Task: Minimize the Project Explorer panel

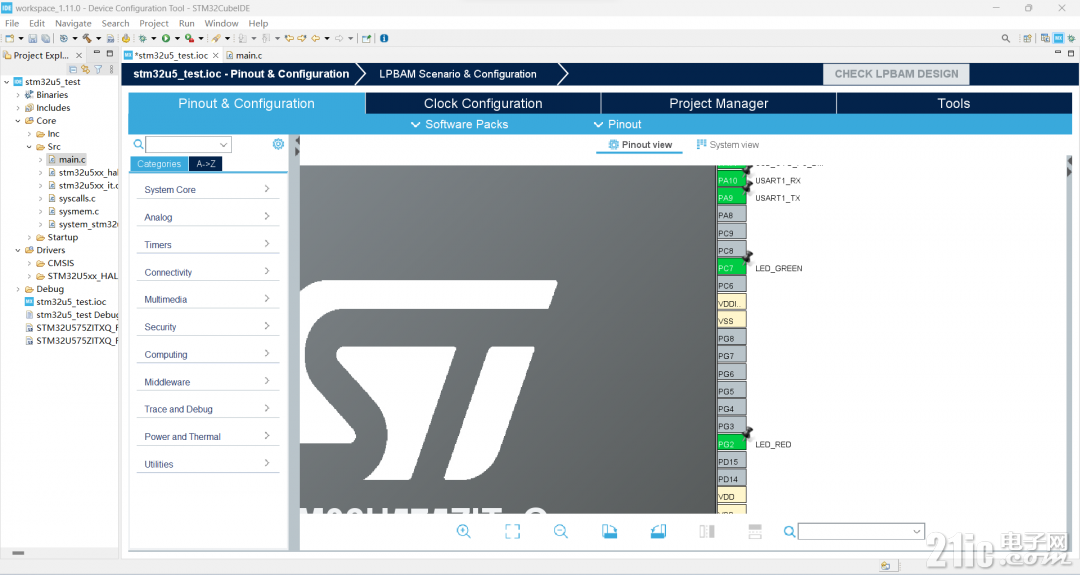Action: 97,52
